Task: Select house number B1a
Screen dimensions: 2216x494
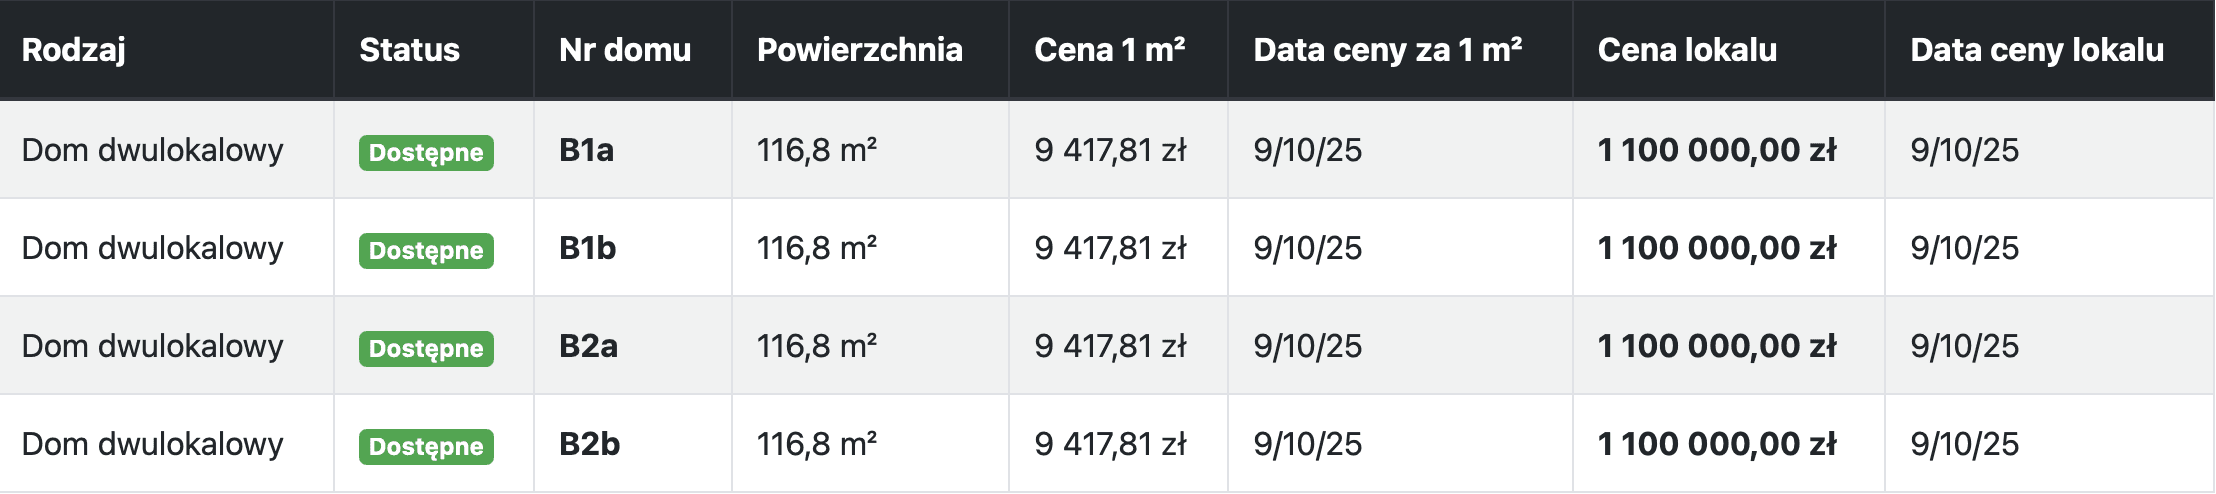Action: (586, 150)
